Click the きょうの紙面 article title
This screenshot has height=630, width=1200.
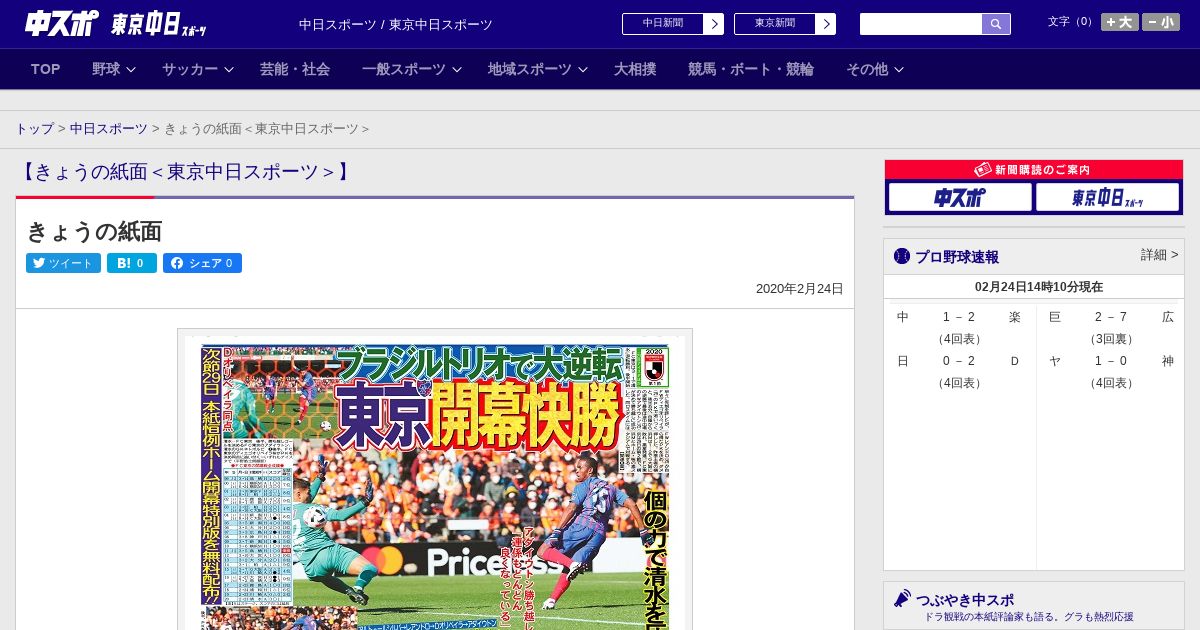coord(94,232)
